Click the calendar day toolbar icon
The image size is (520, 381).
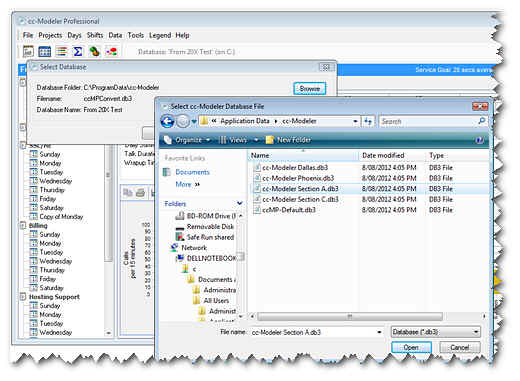click(28, 51)
